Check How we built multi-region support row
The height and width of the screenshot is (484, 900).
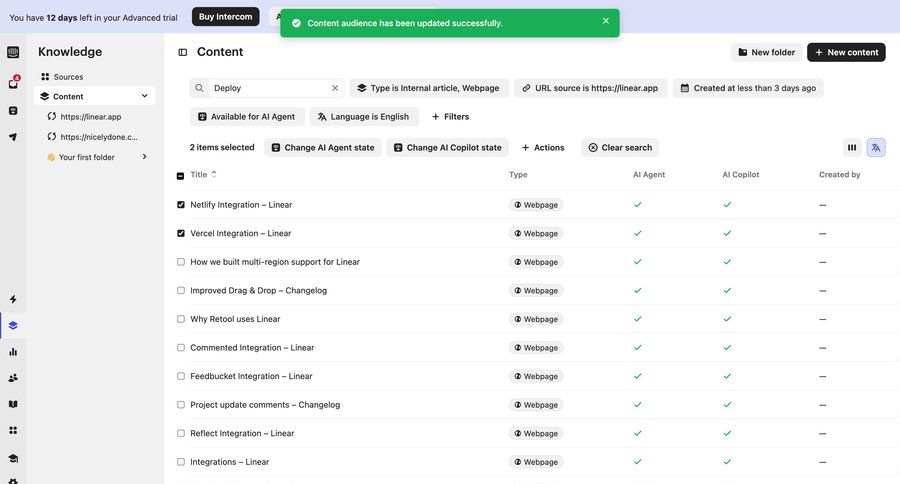point(181,262)
